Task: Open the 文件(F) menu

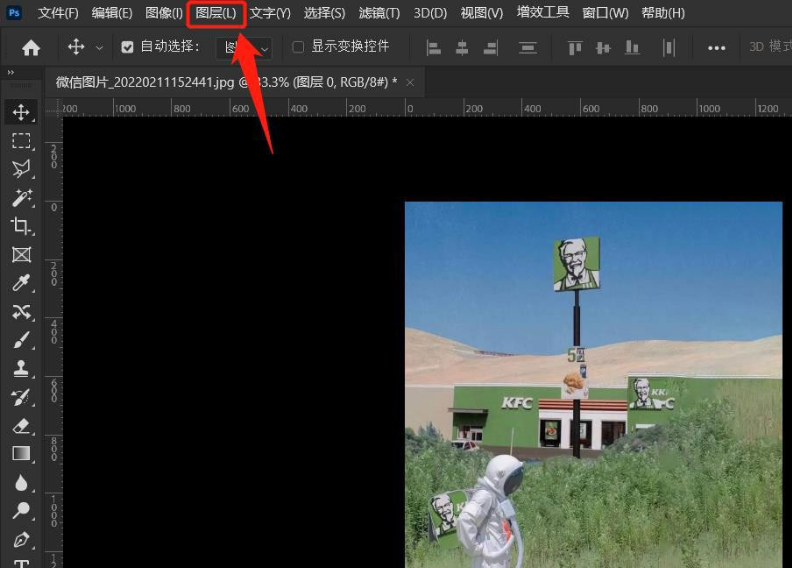Action: [x=58, y=13]
